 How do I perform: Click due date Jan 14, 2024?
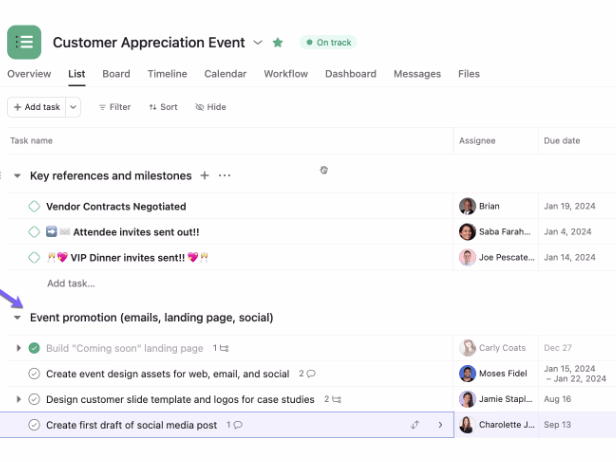(x=569, y=257)
